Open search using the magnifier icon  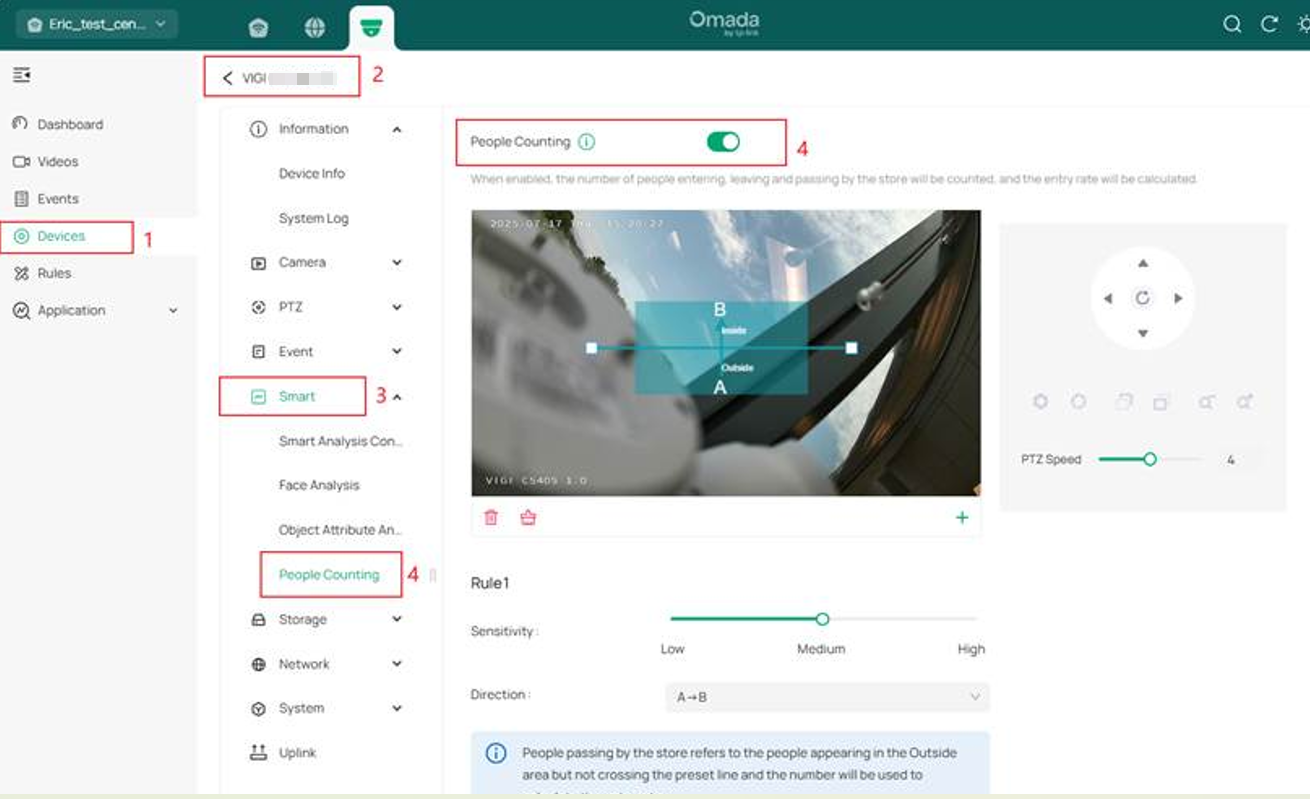point(1232,24)
